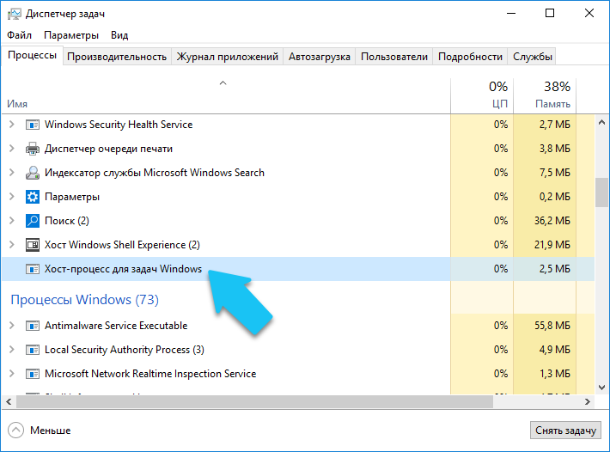
Task: Expand Windows Security Health Service row
Action: [x=12, y=124]
